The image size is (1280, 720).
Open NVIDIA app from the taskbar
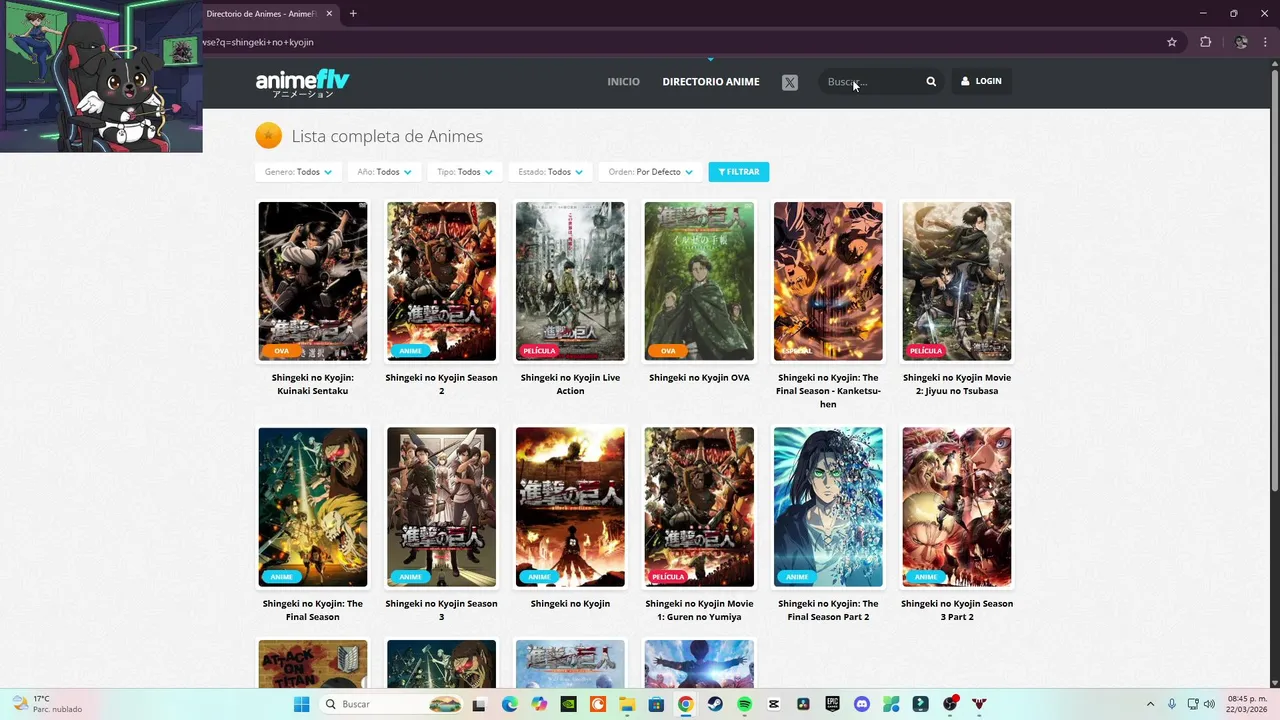point(568,704)
